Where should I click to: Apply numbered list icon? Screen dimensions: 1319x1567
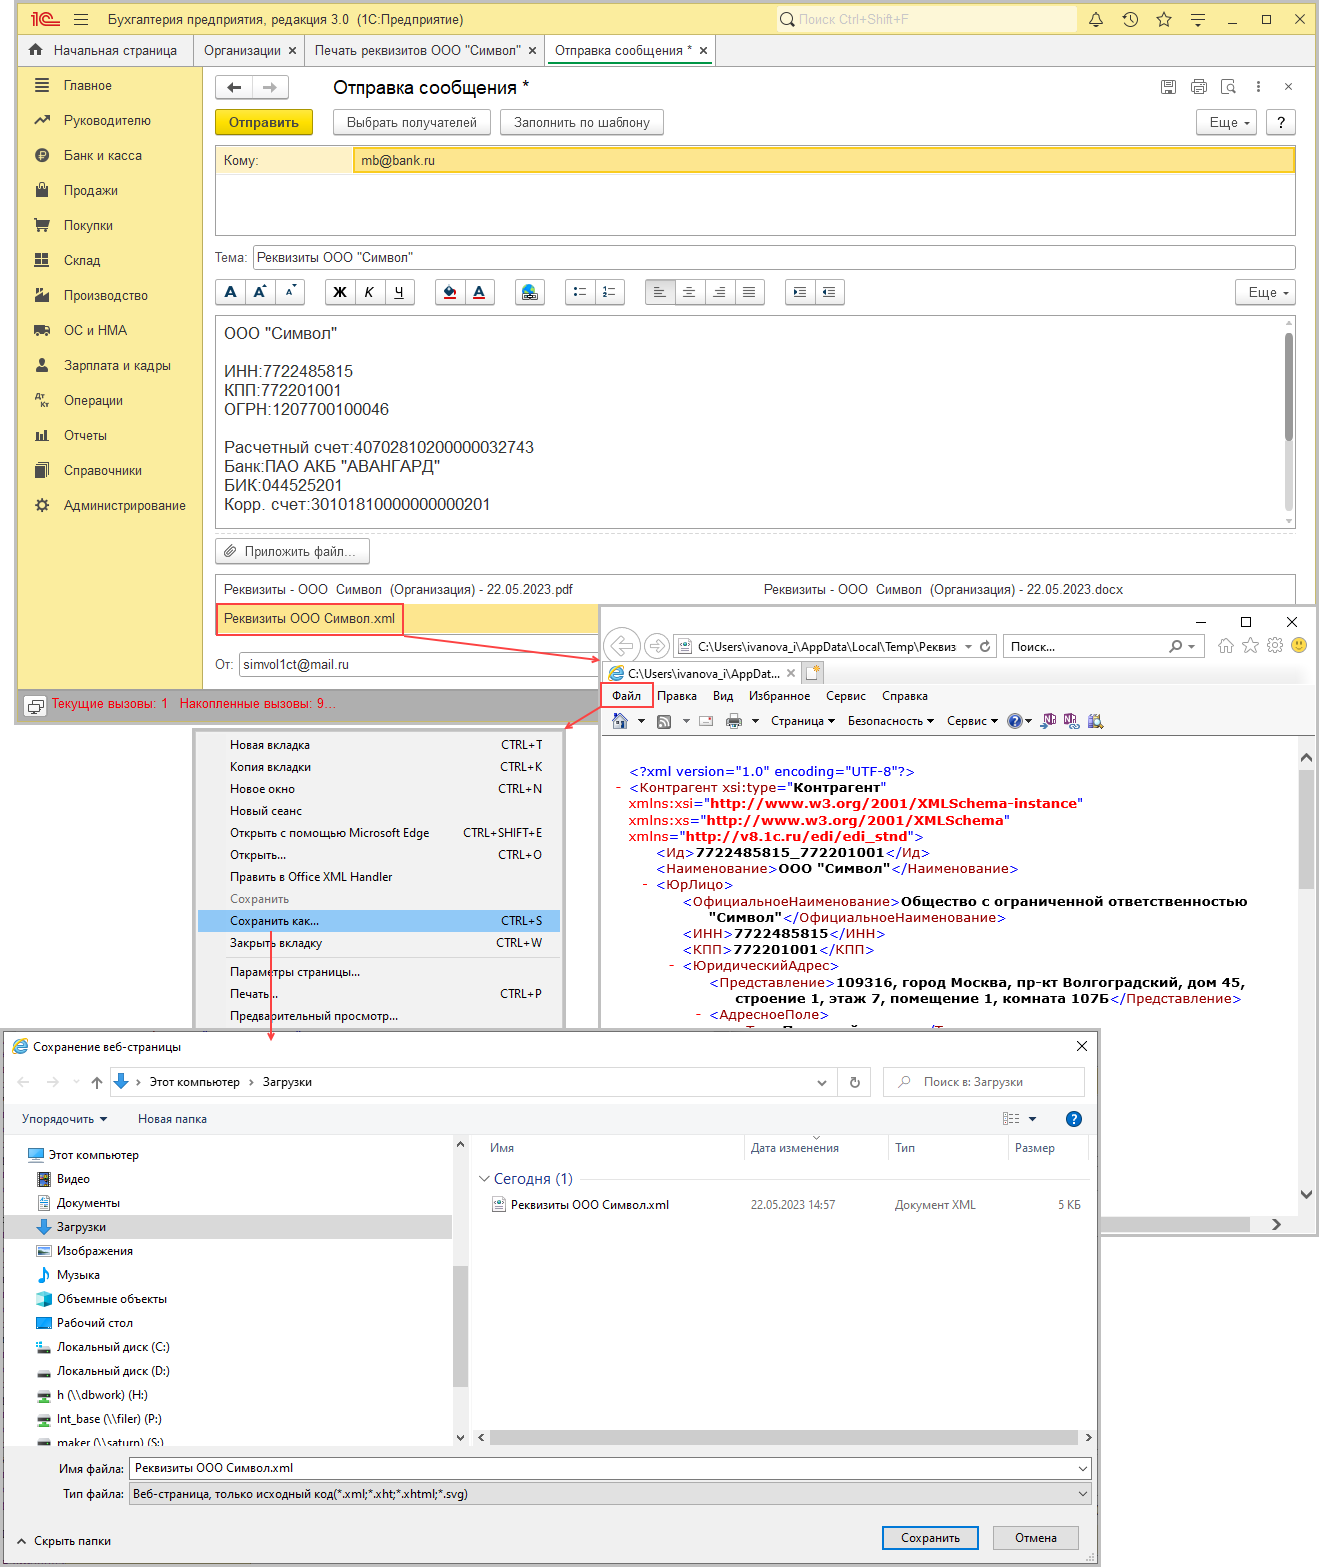point(610,292)
